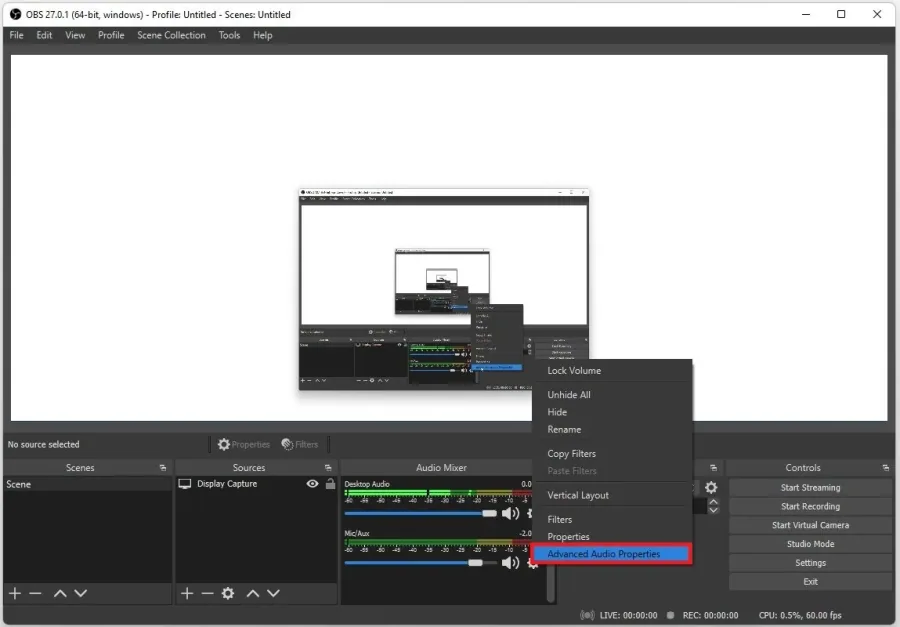
Task: Open the Profile menu
Action: point(111,35)
